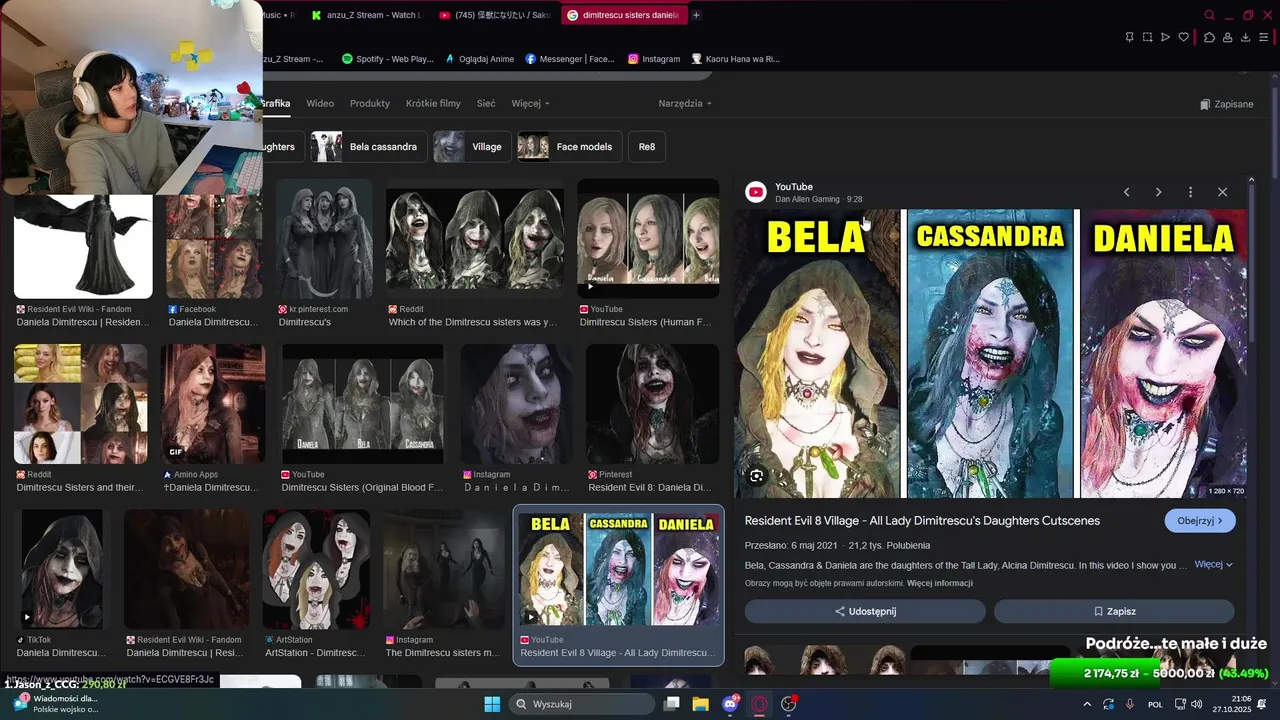Open the Więcej informacji link
Screen dimensions: 1280x720
coord(940,583)
